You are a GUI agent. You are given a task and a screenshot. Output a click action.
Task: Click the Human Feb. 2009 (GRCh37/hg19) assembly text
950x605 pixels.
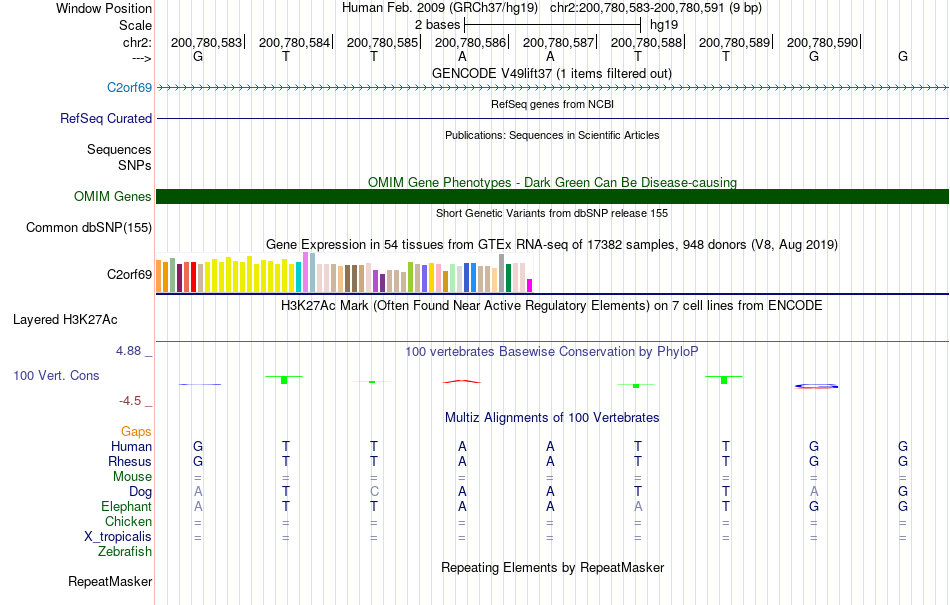coord(440,8)
